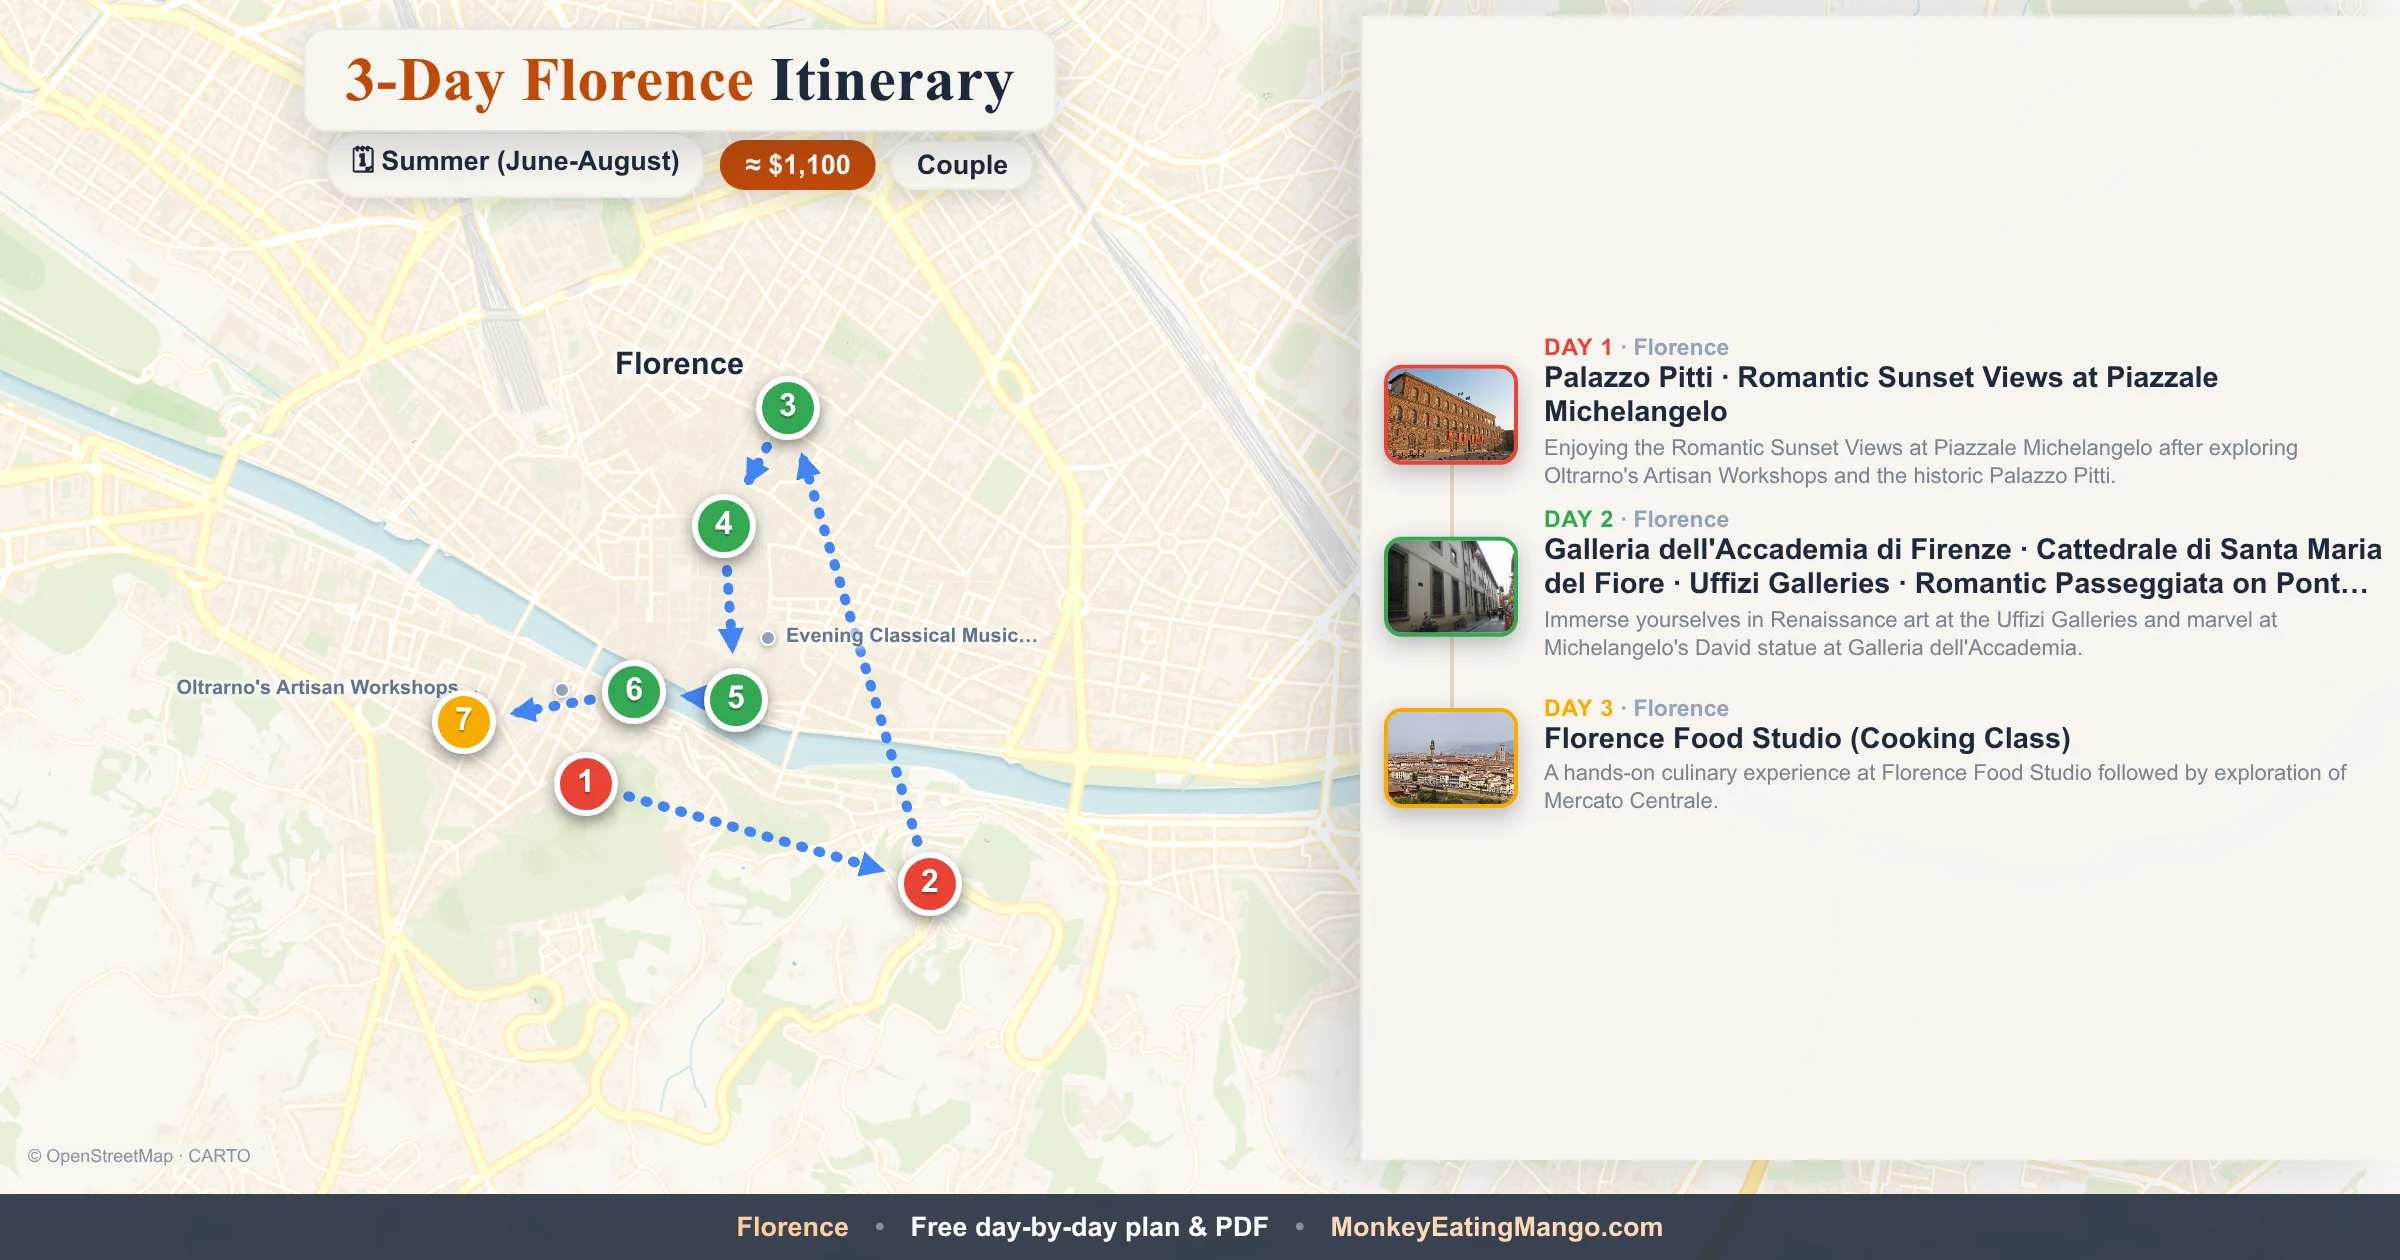Open the Florence skyline thumbnail for Day 3
Screen dimensions: 2400x1260
pyautogui.click(x=1451, y=758)
